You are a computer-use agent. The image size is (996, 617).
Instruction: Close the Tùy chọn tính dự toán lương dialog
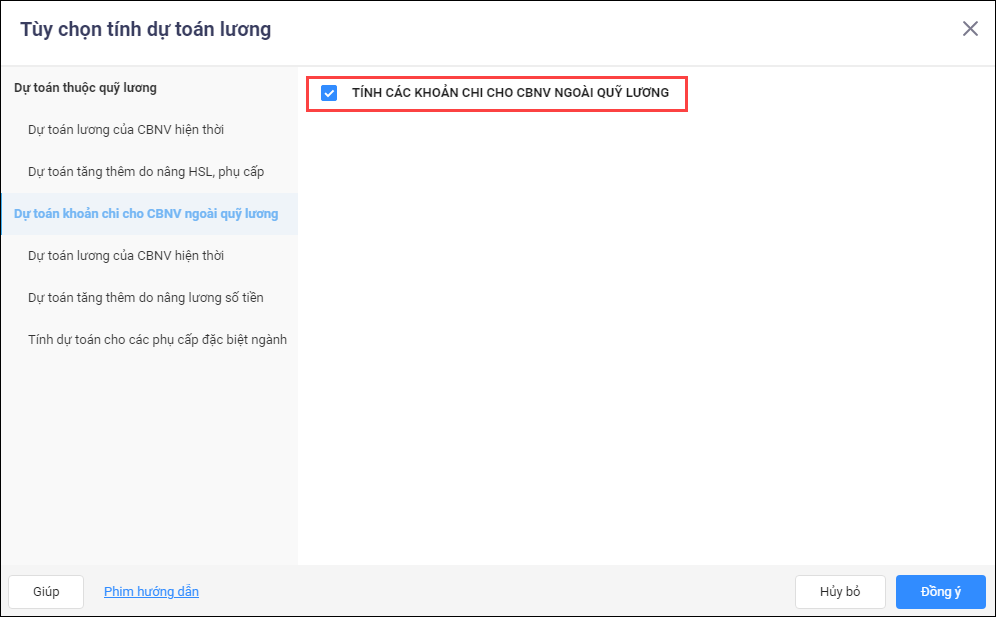(970, 29)
